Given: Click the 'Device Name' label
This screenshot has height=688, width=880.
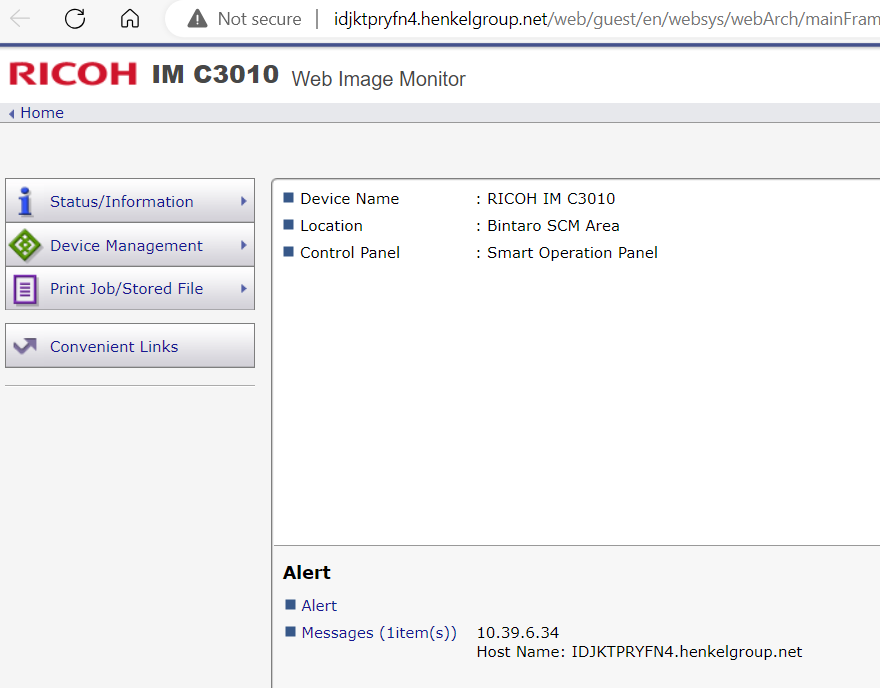Looking at the screenshot, I should (350, 199).
